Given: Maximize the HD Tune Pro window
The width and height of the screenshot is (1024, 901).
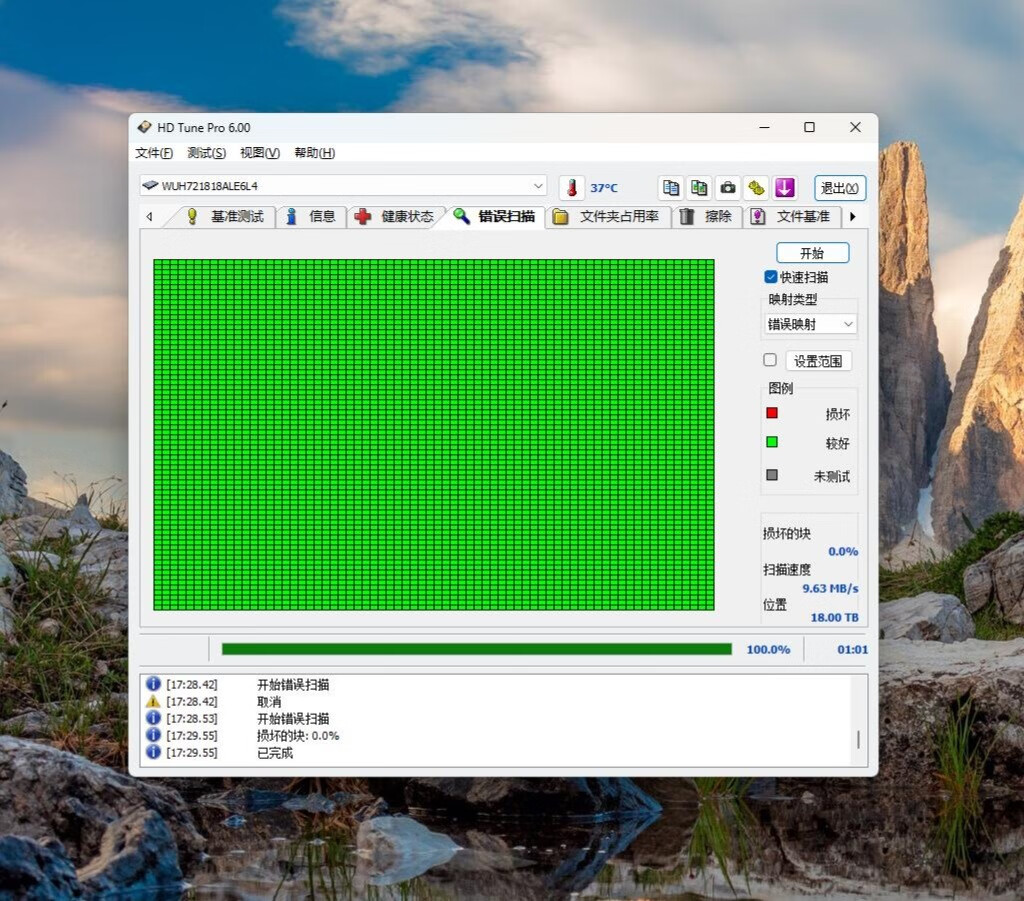Looking at the screenshot, I should coord(809,127).
